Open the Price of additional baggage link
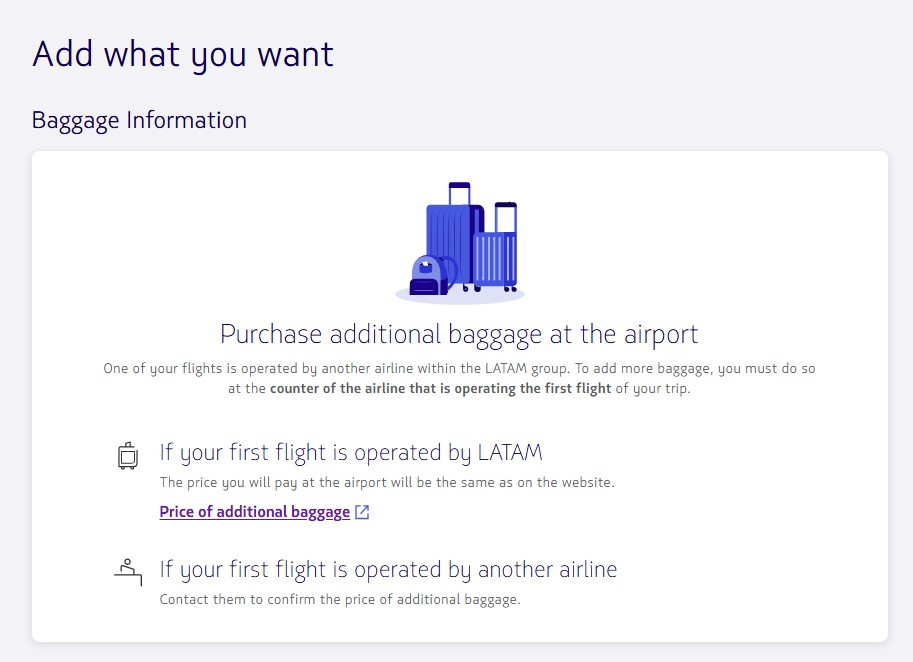This screenshot has width=913, height=662. coord(254,512)
